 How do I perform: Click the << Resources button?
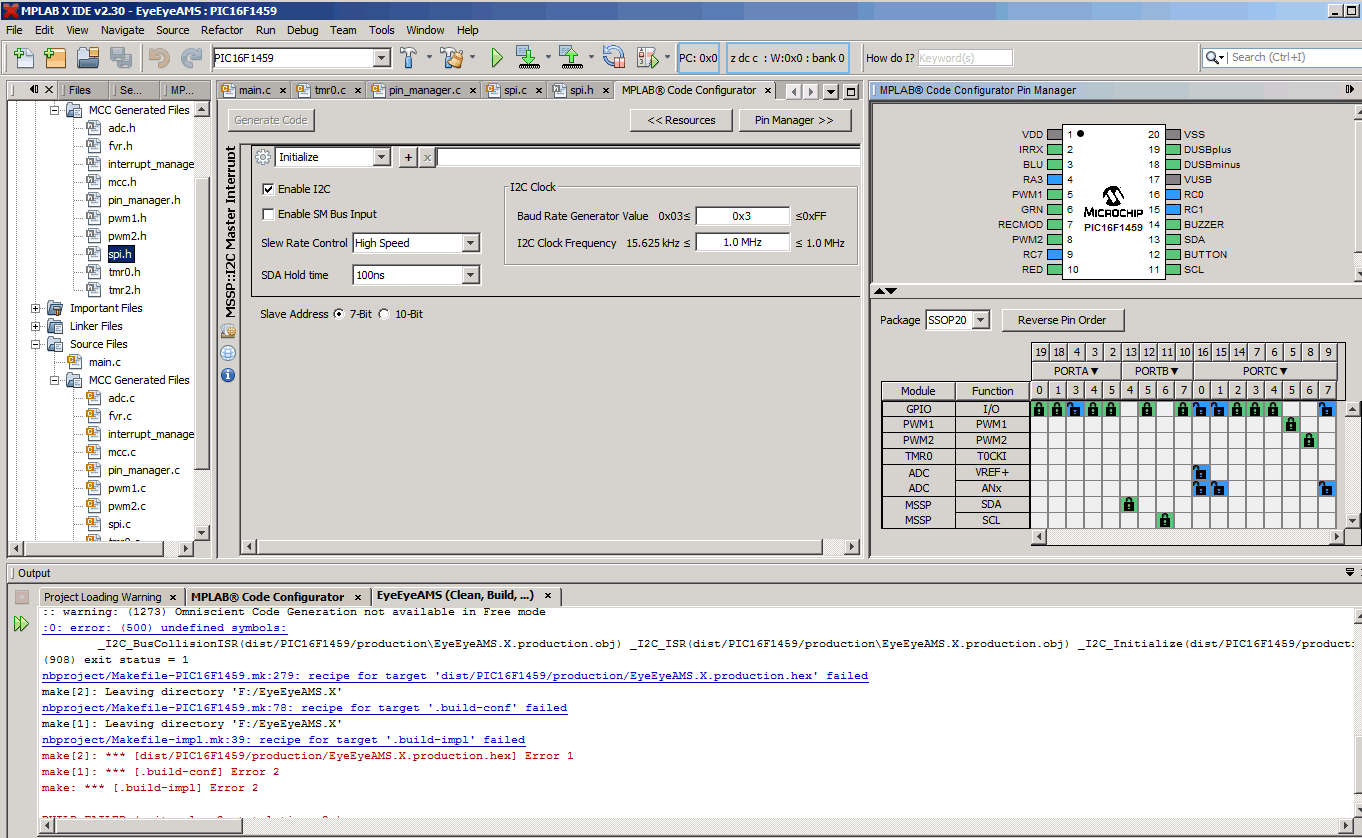[682, 120]
